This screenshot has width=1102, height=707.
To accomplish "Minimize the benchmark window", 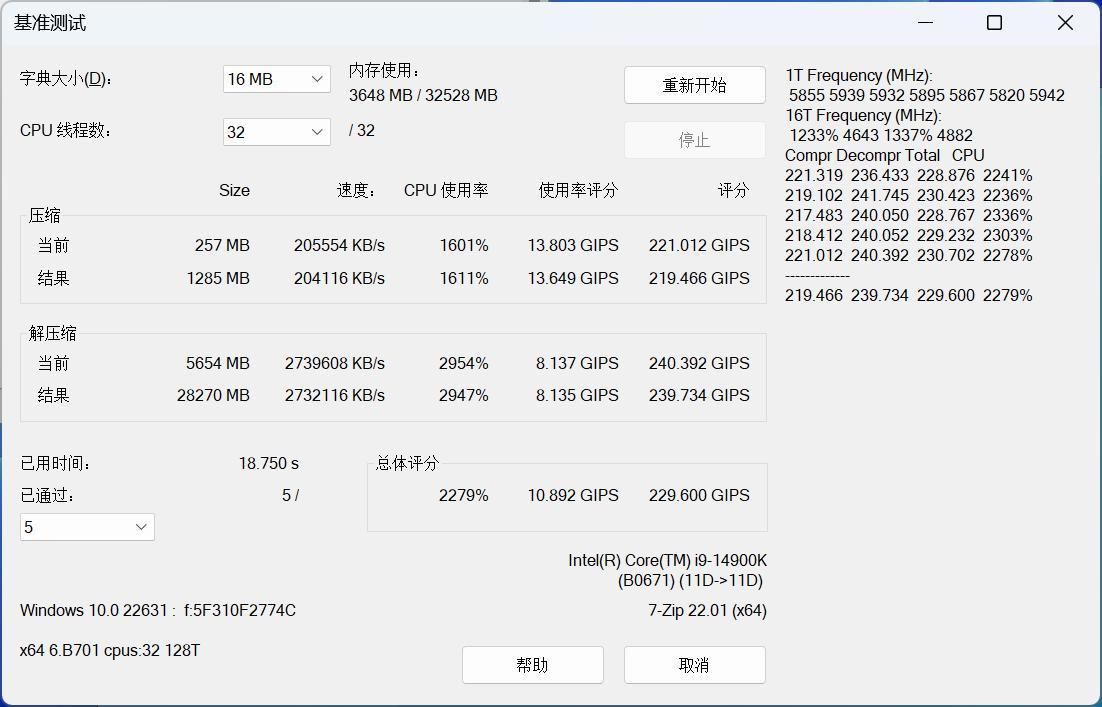I will 925,22.
